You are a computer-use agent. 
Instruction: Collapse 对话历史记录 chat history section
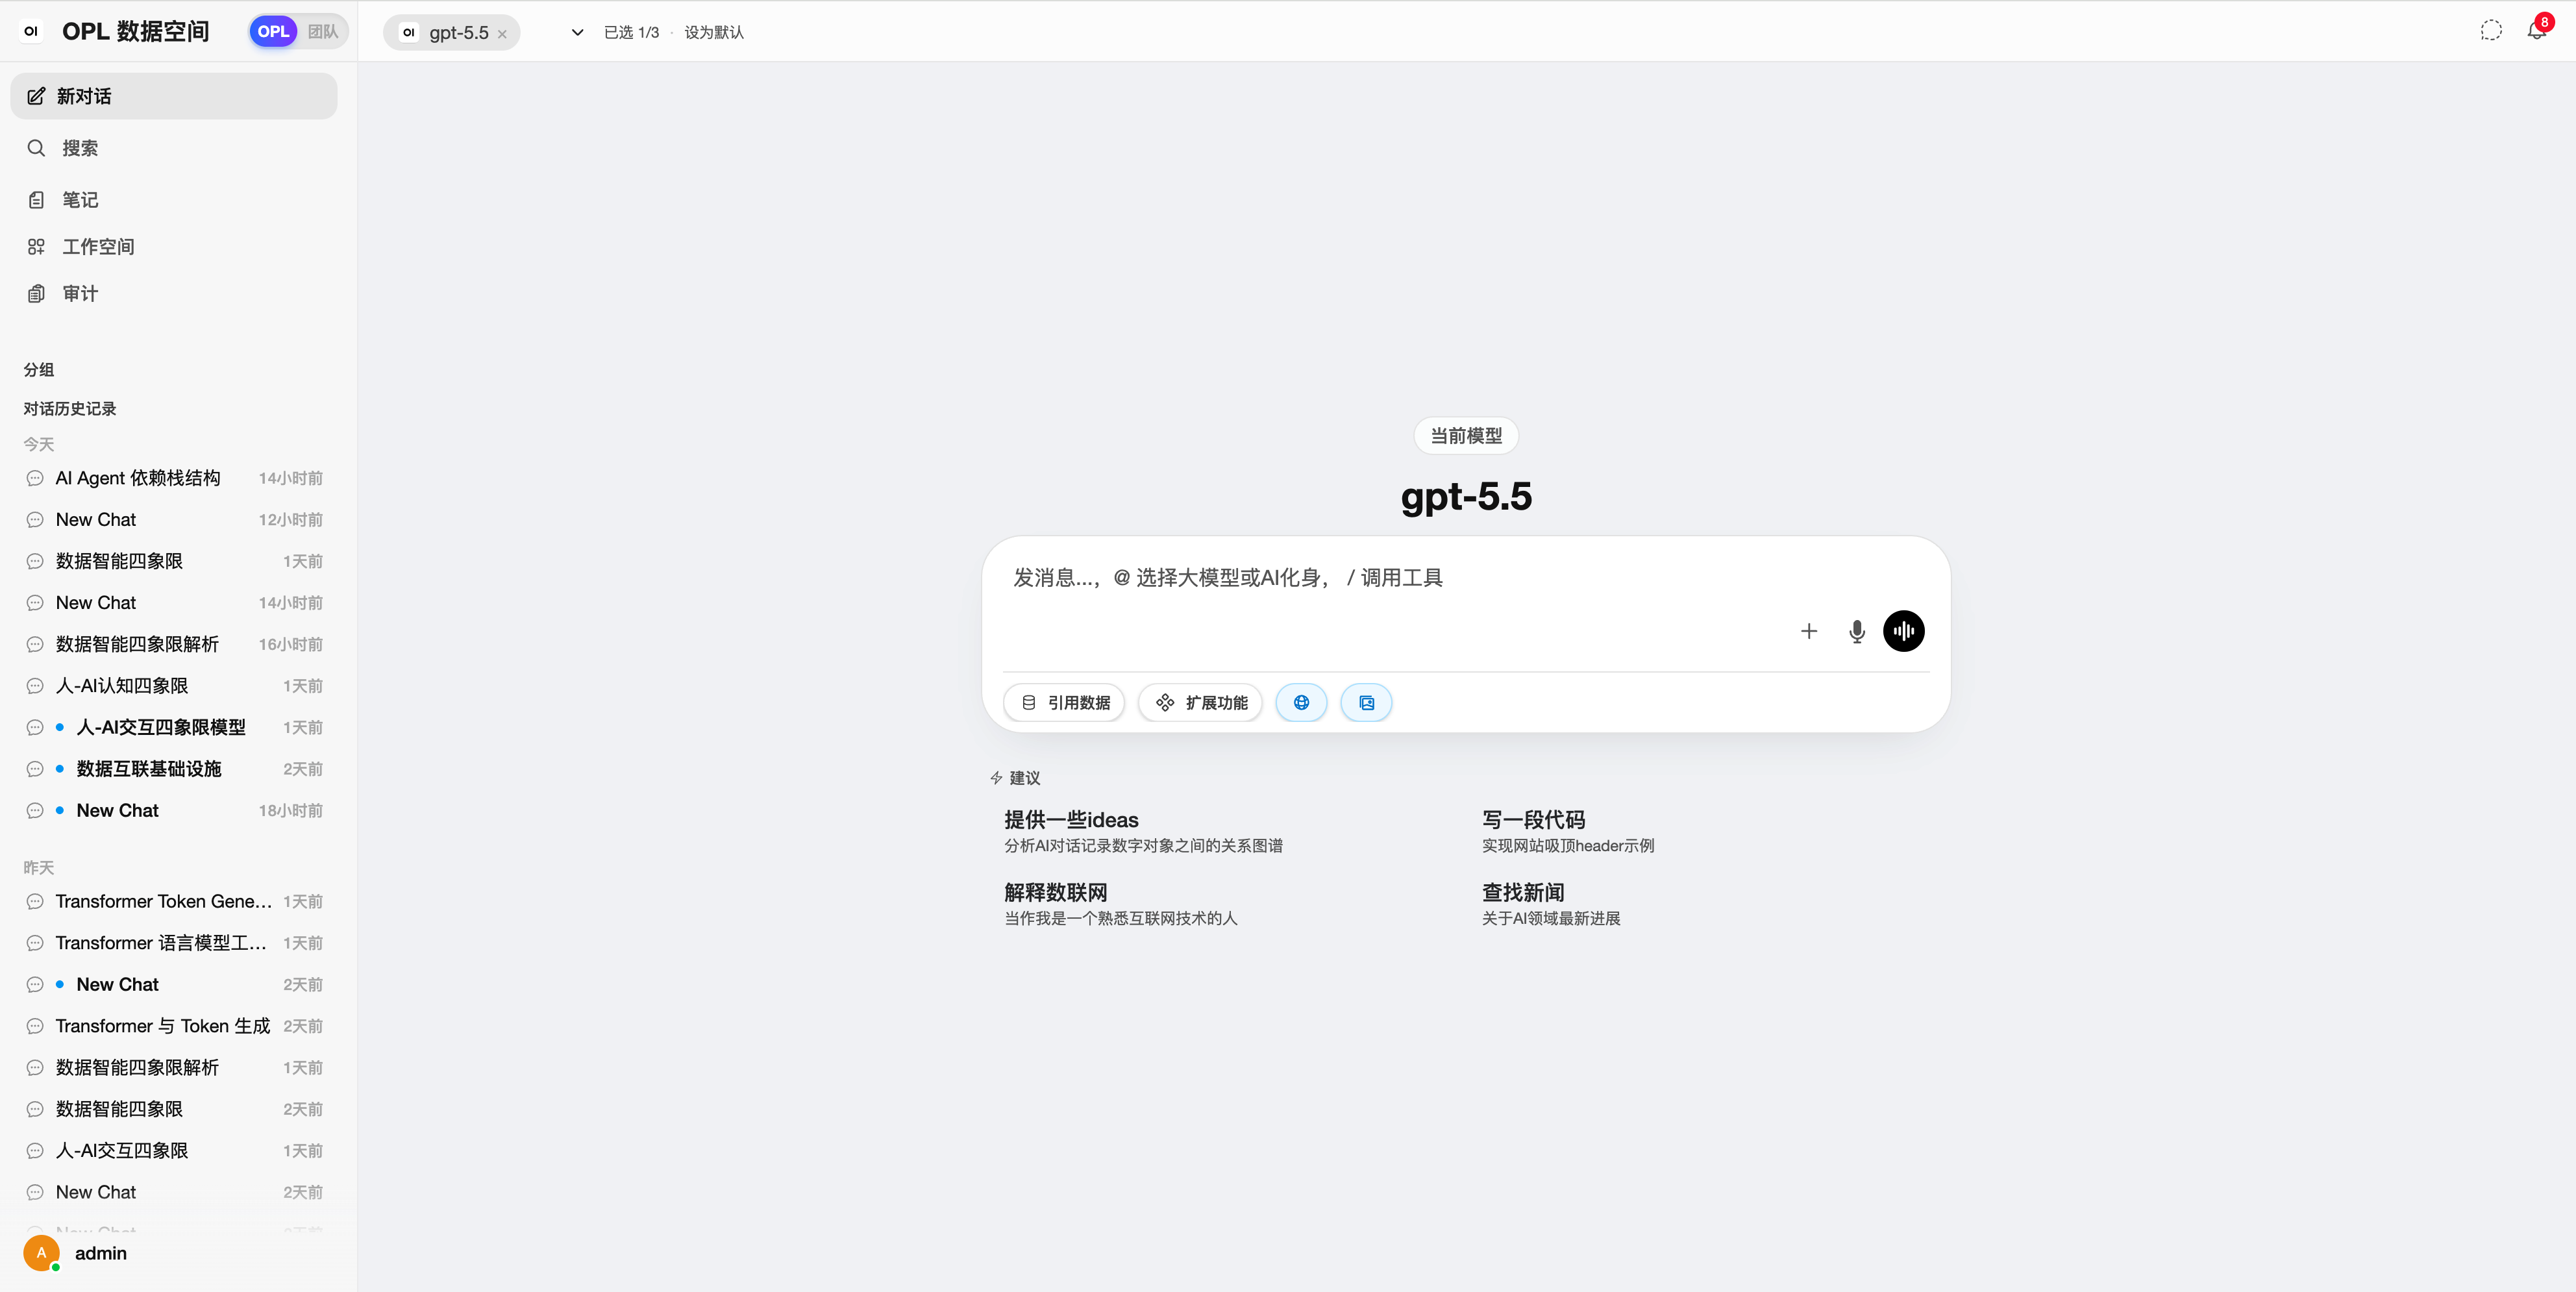tap(70, 409)
